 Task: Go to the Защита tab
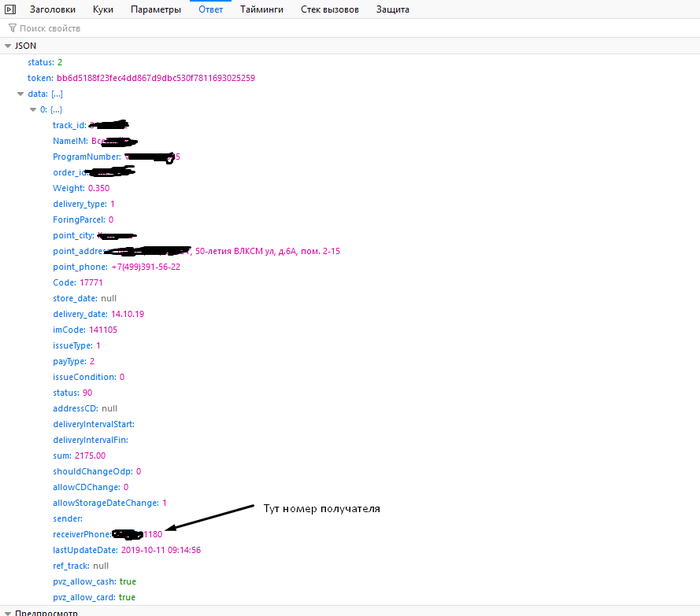393,10
